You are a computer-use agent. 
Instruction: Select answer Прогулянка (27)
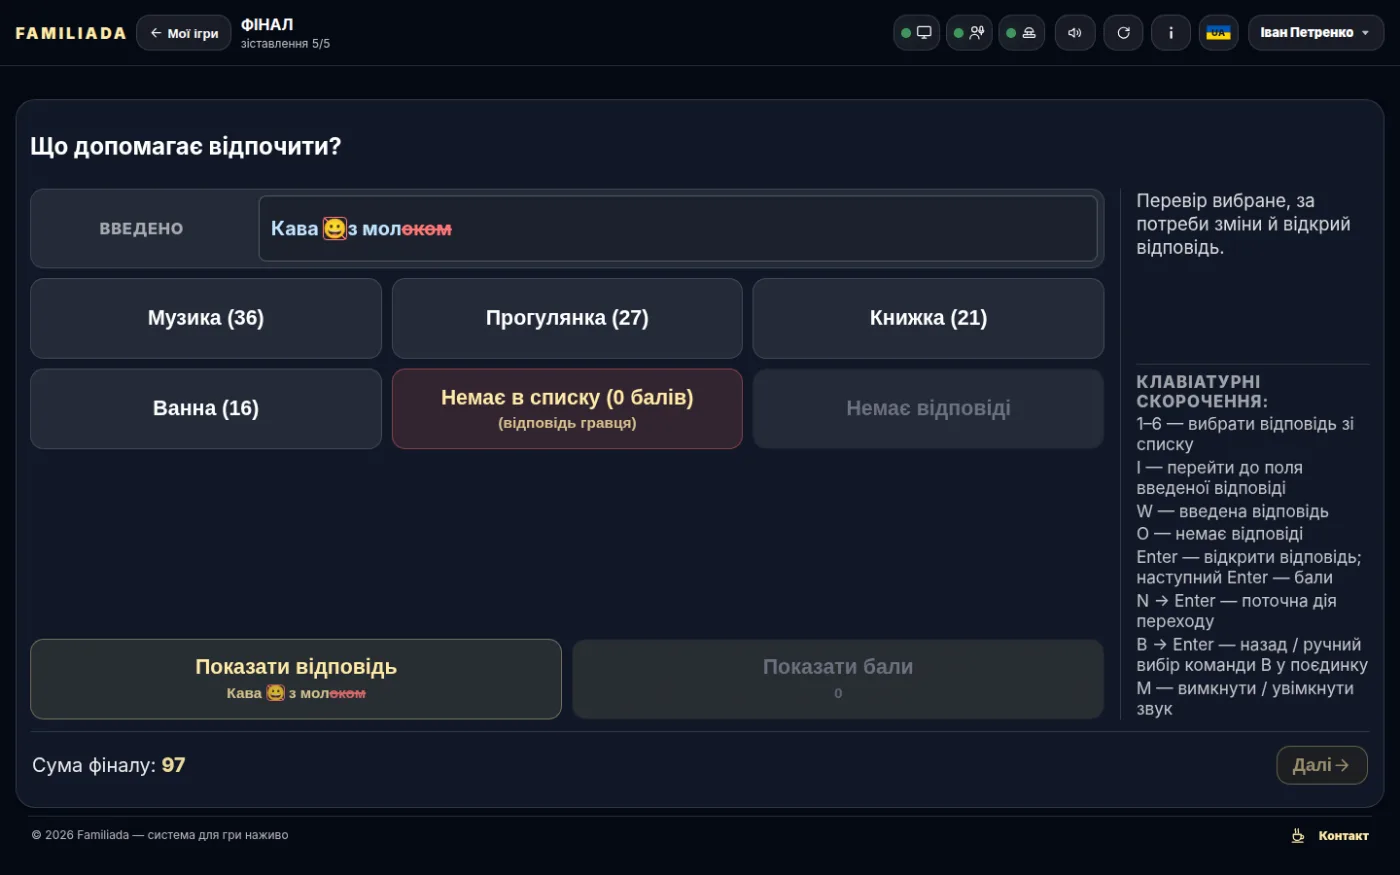coord(567,318)
